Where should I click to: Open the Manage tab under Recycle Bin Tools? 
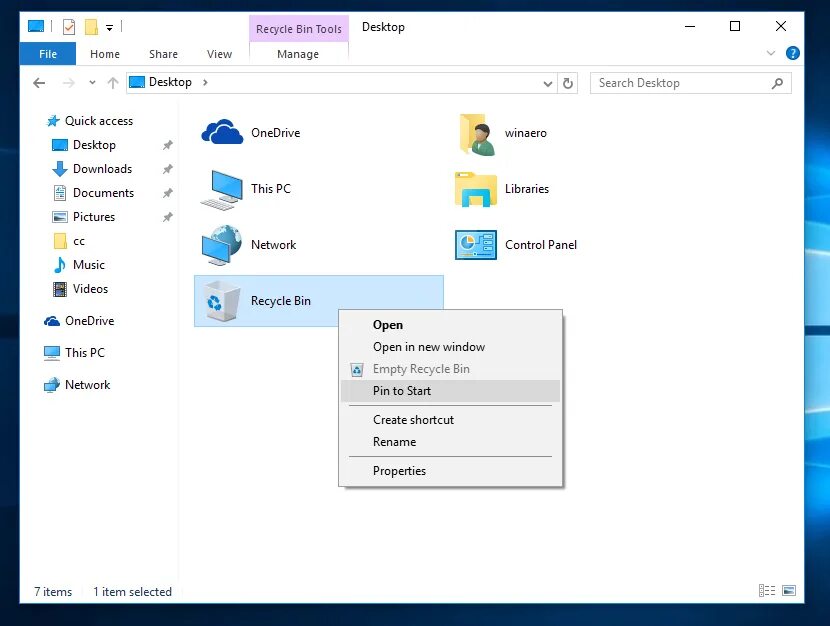click(298, 54)
